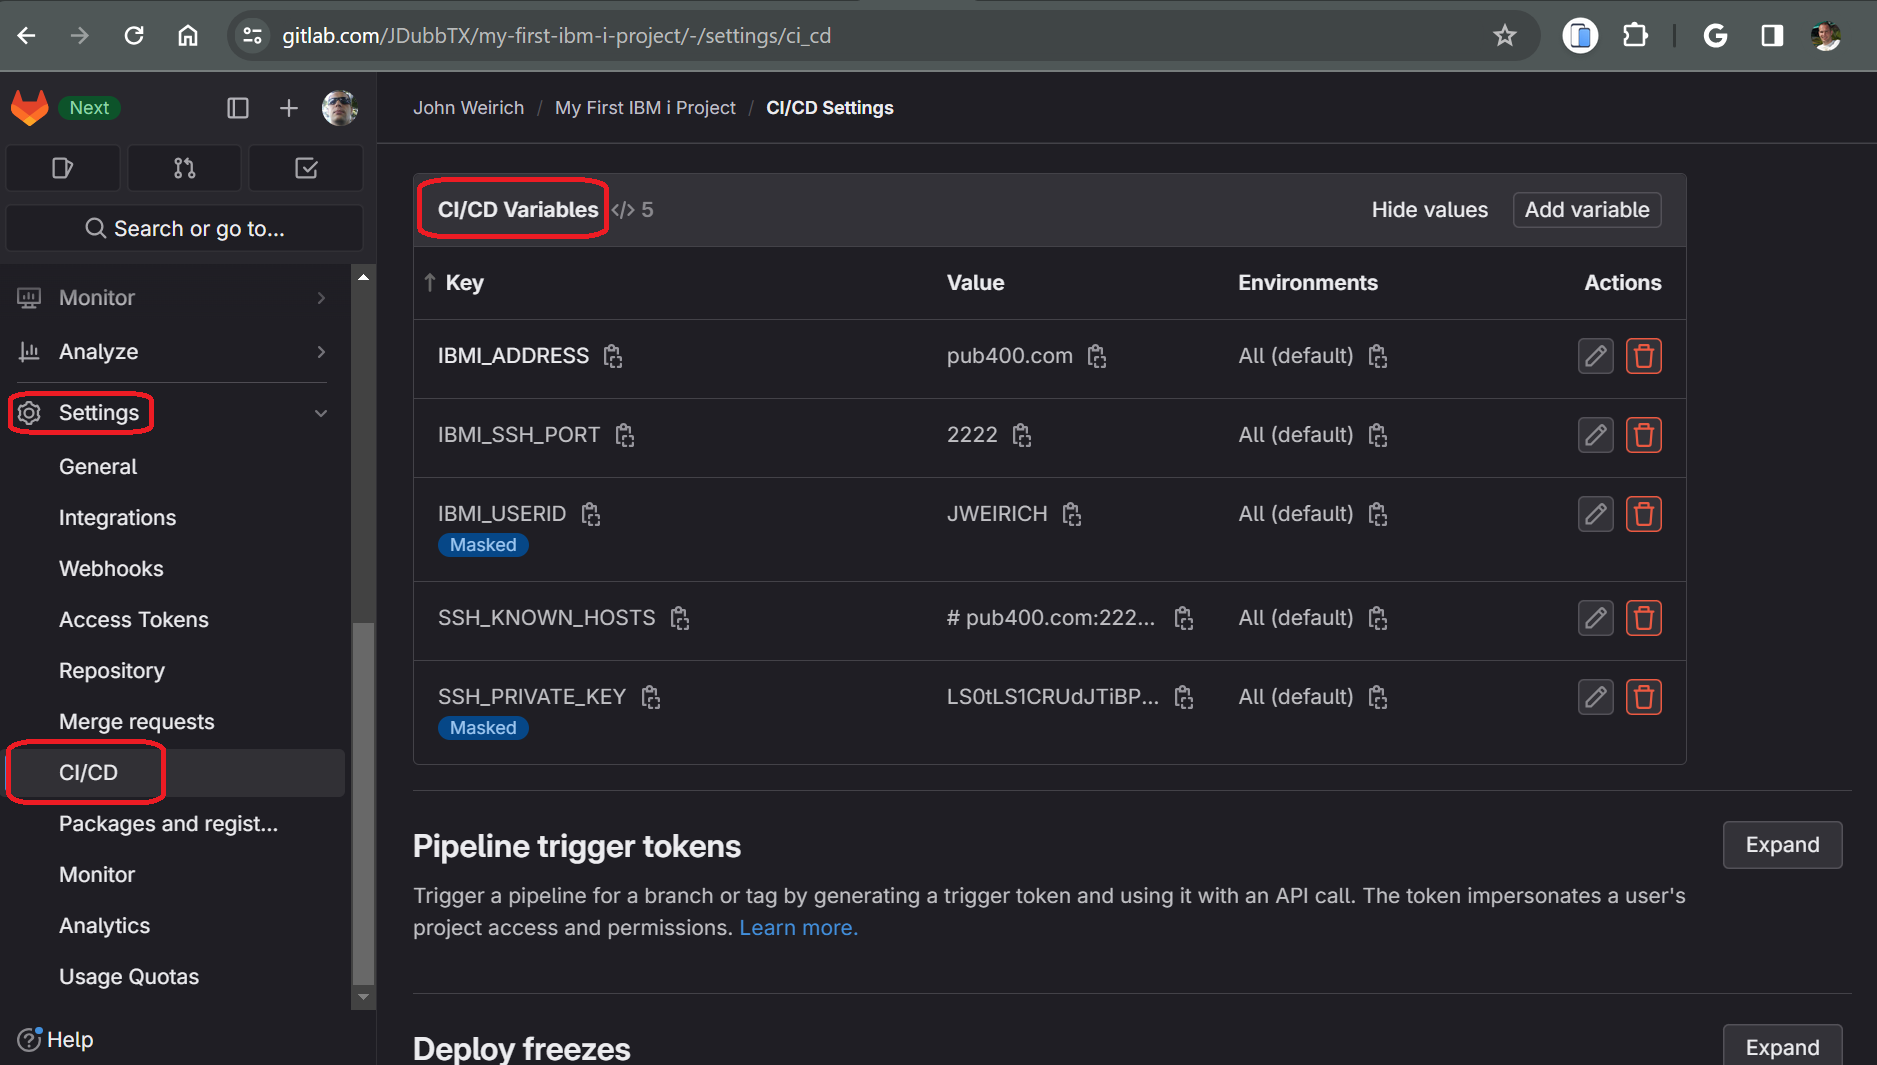Copy the SSH_PRIVATE_KEY key name
This screenshot has width=1877, height=1065.
651,697
